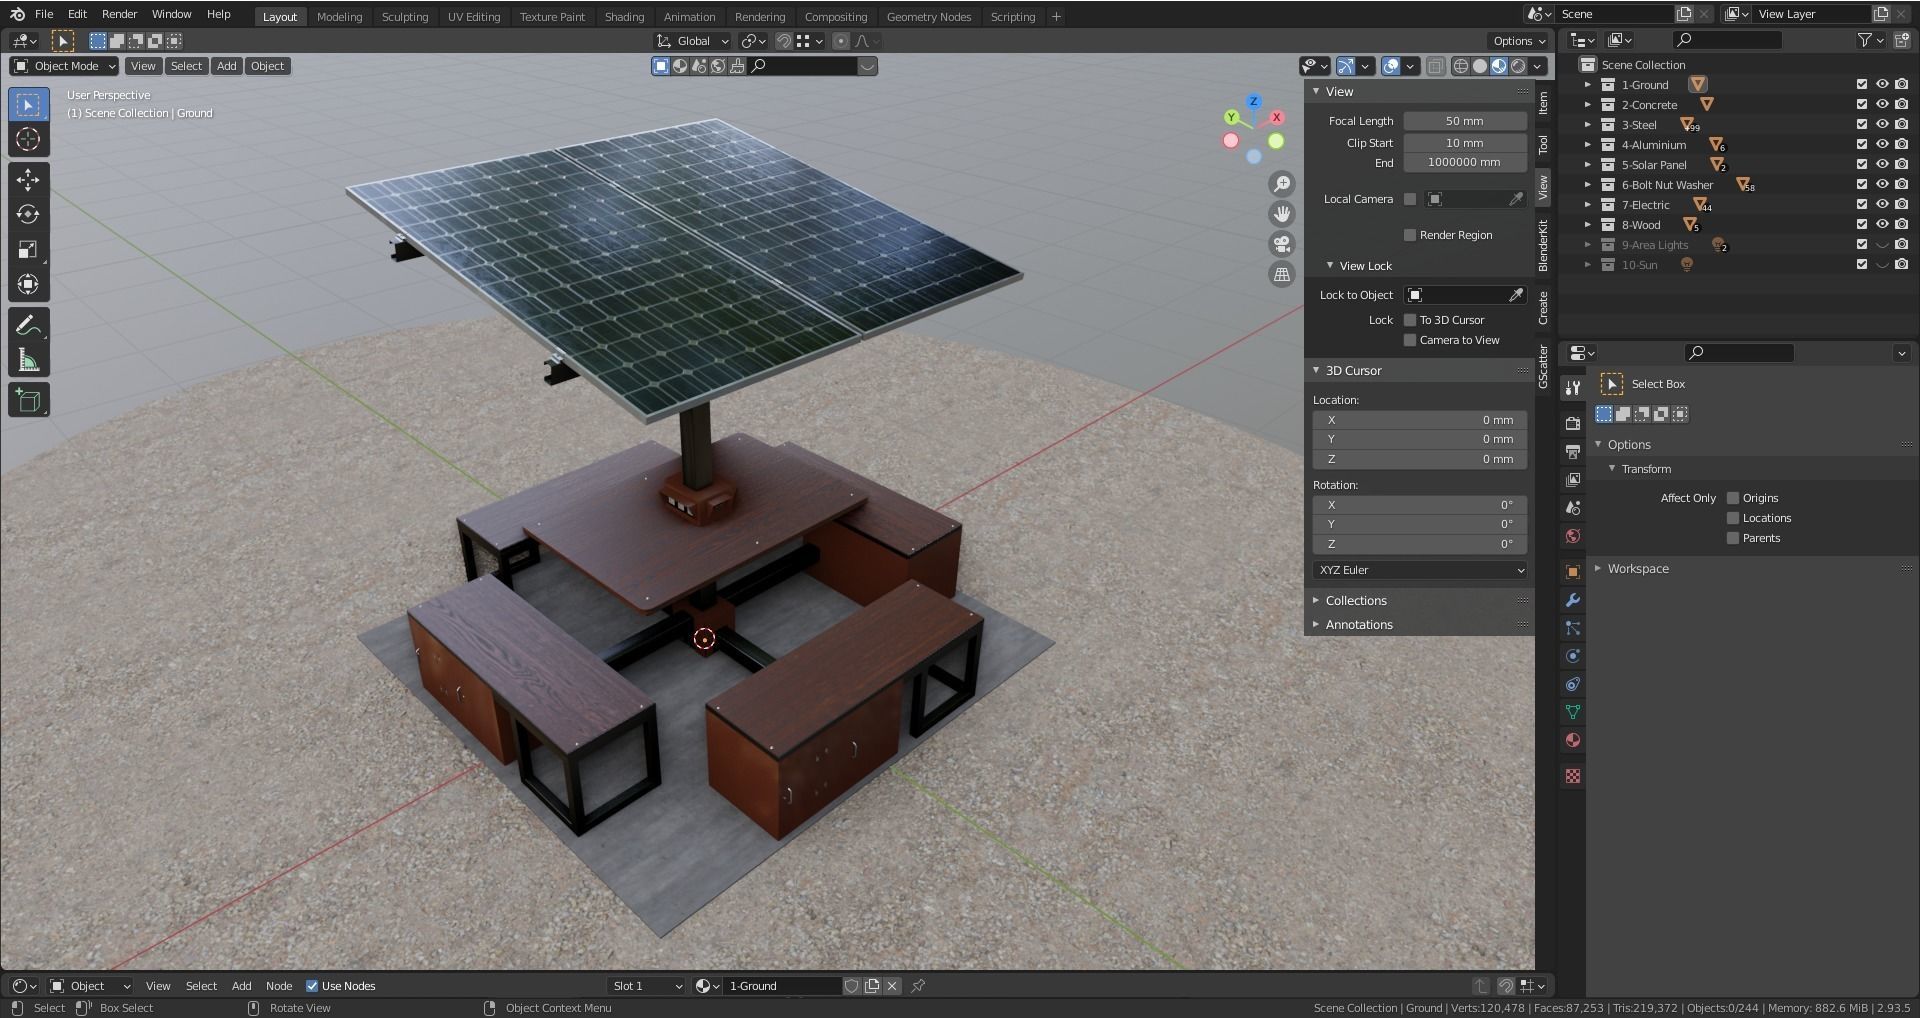Toggle the pin icon in the node editor header
The height and width of the screenshot is (1018, 1920).
point(918,986)
